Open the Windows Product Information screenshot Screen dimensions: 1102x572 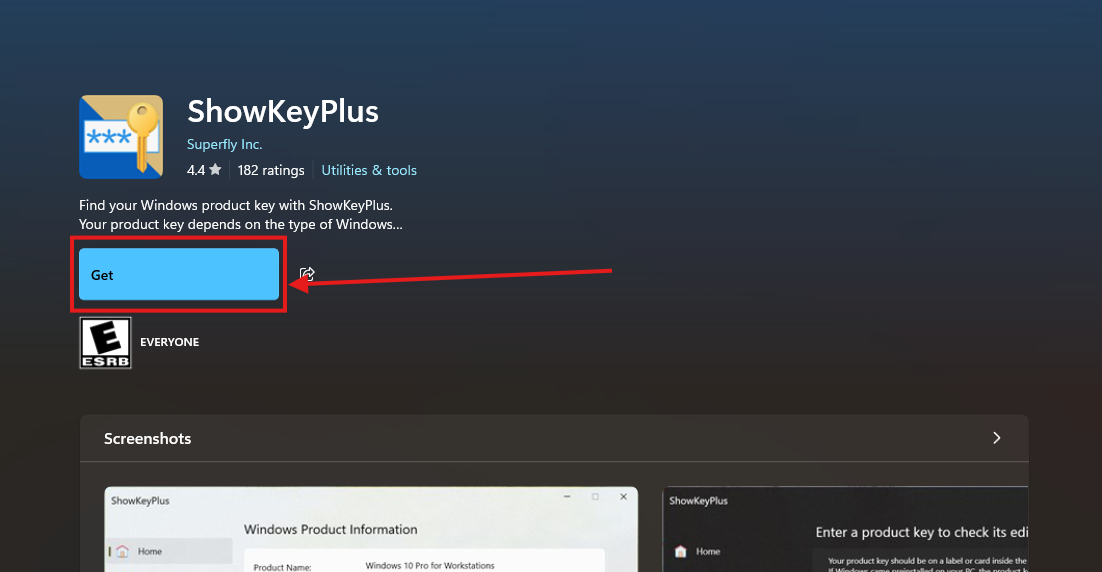[x=371, y=529]
